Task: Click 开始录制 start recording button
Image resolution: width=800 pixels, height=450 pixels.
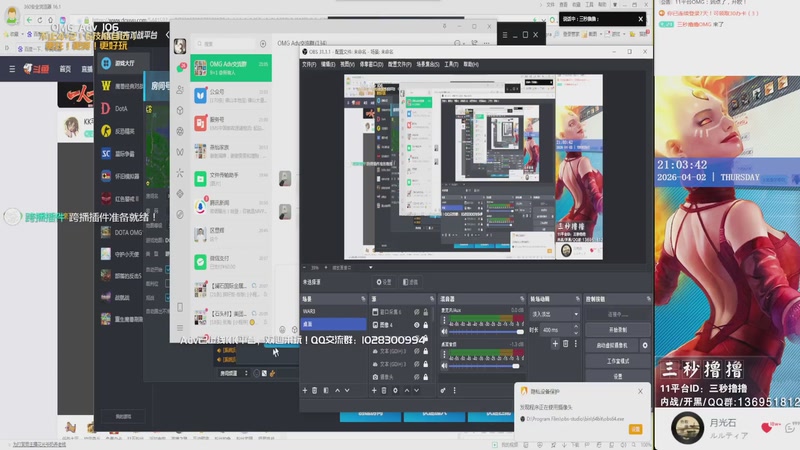Action: 618,330
